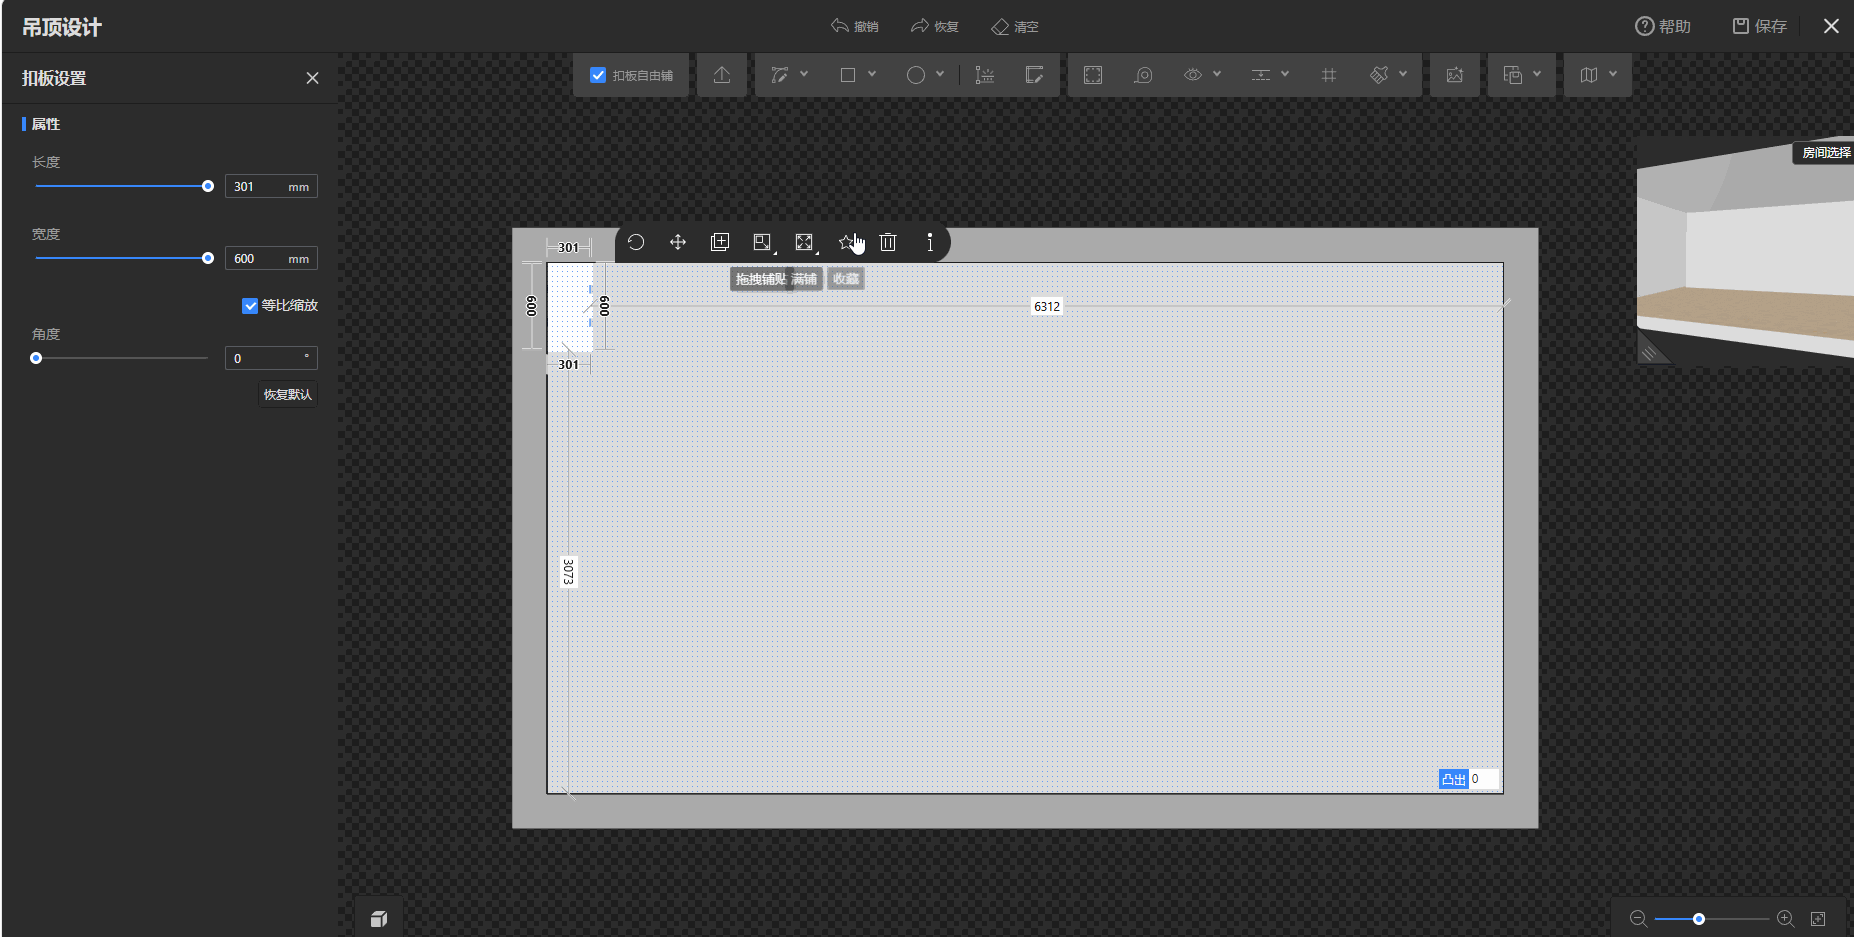Screen dimensions: 1854x937
Task: Click the trash delete icon
Action: [888, 242]
